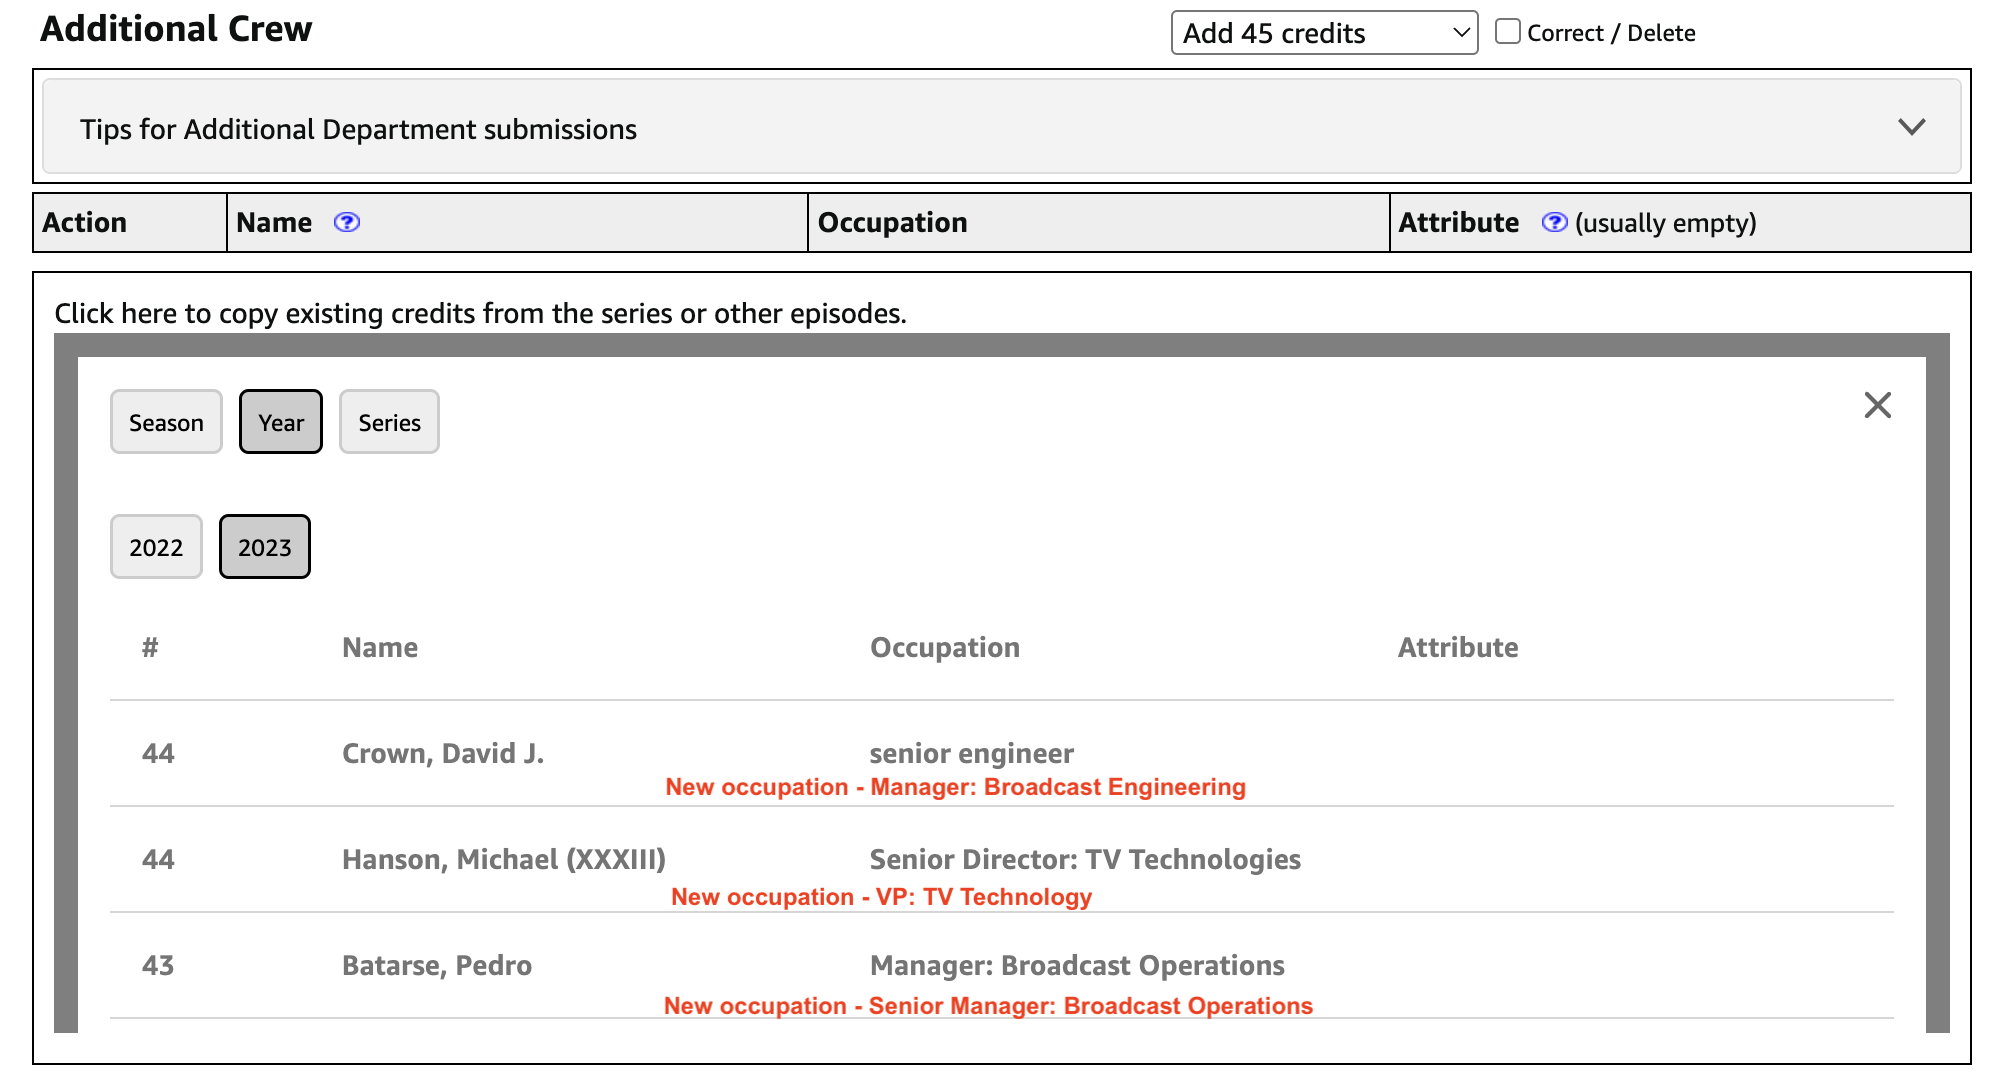Choose the 2023 year button
Screen dimensions: 1990x1082
click(x=264, y=547)
